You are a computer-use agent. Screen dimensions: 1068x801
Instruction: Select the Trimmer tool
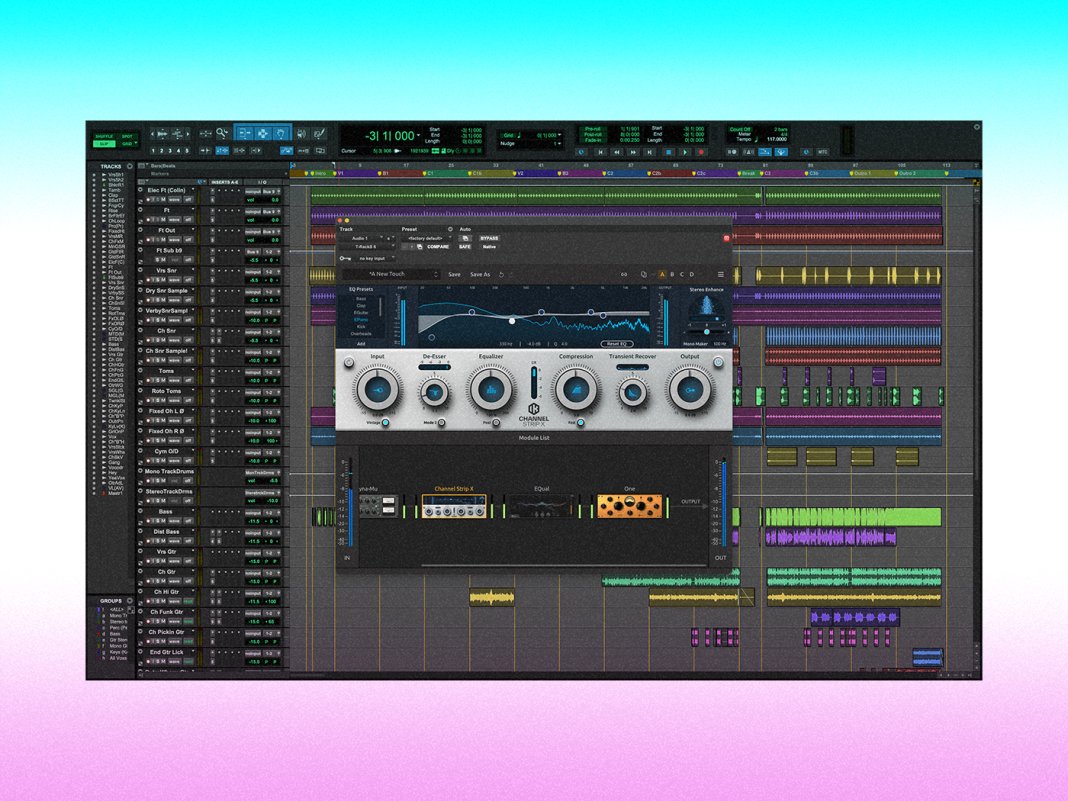tap(244, 134)
